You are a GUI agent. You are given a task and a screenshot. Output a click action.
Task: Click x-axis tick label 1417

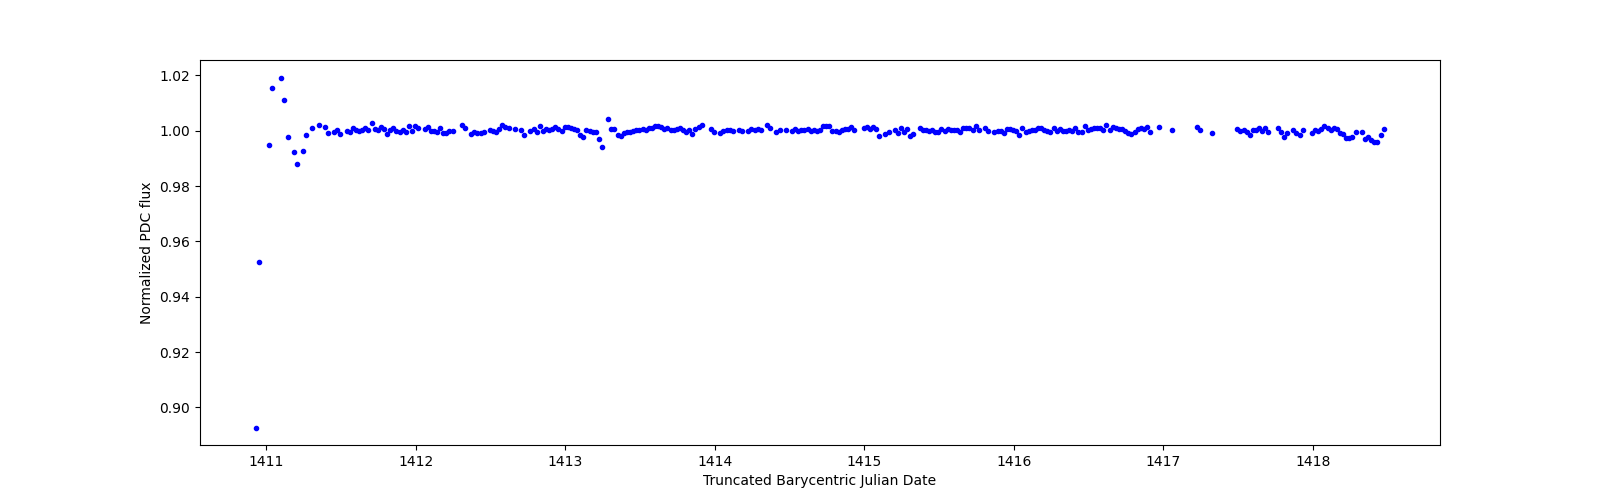(x=1163, y=461)
